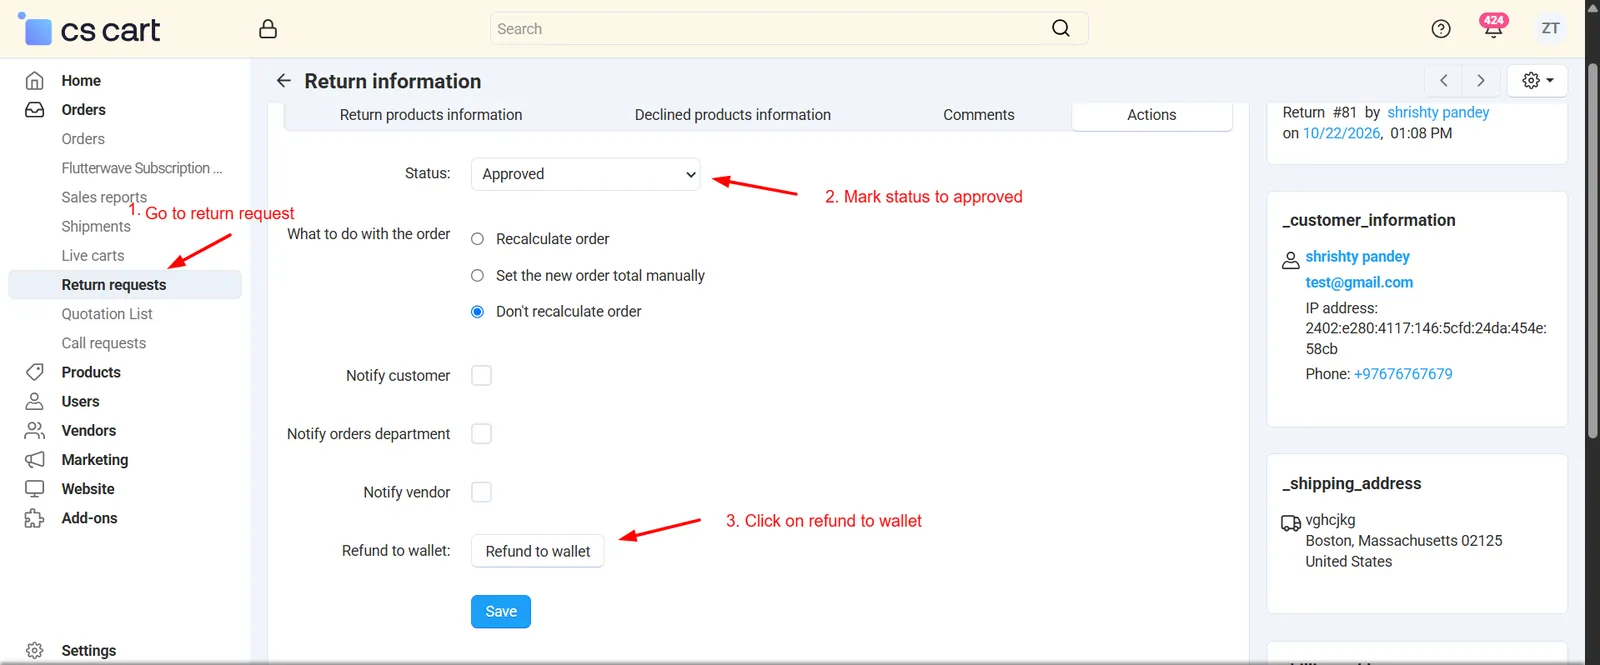Click phone number +97676767679
Image resolution: width=1600 pixels, height=665 pixels.
[1403, 374]
